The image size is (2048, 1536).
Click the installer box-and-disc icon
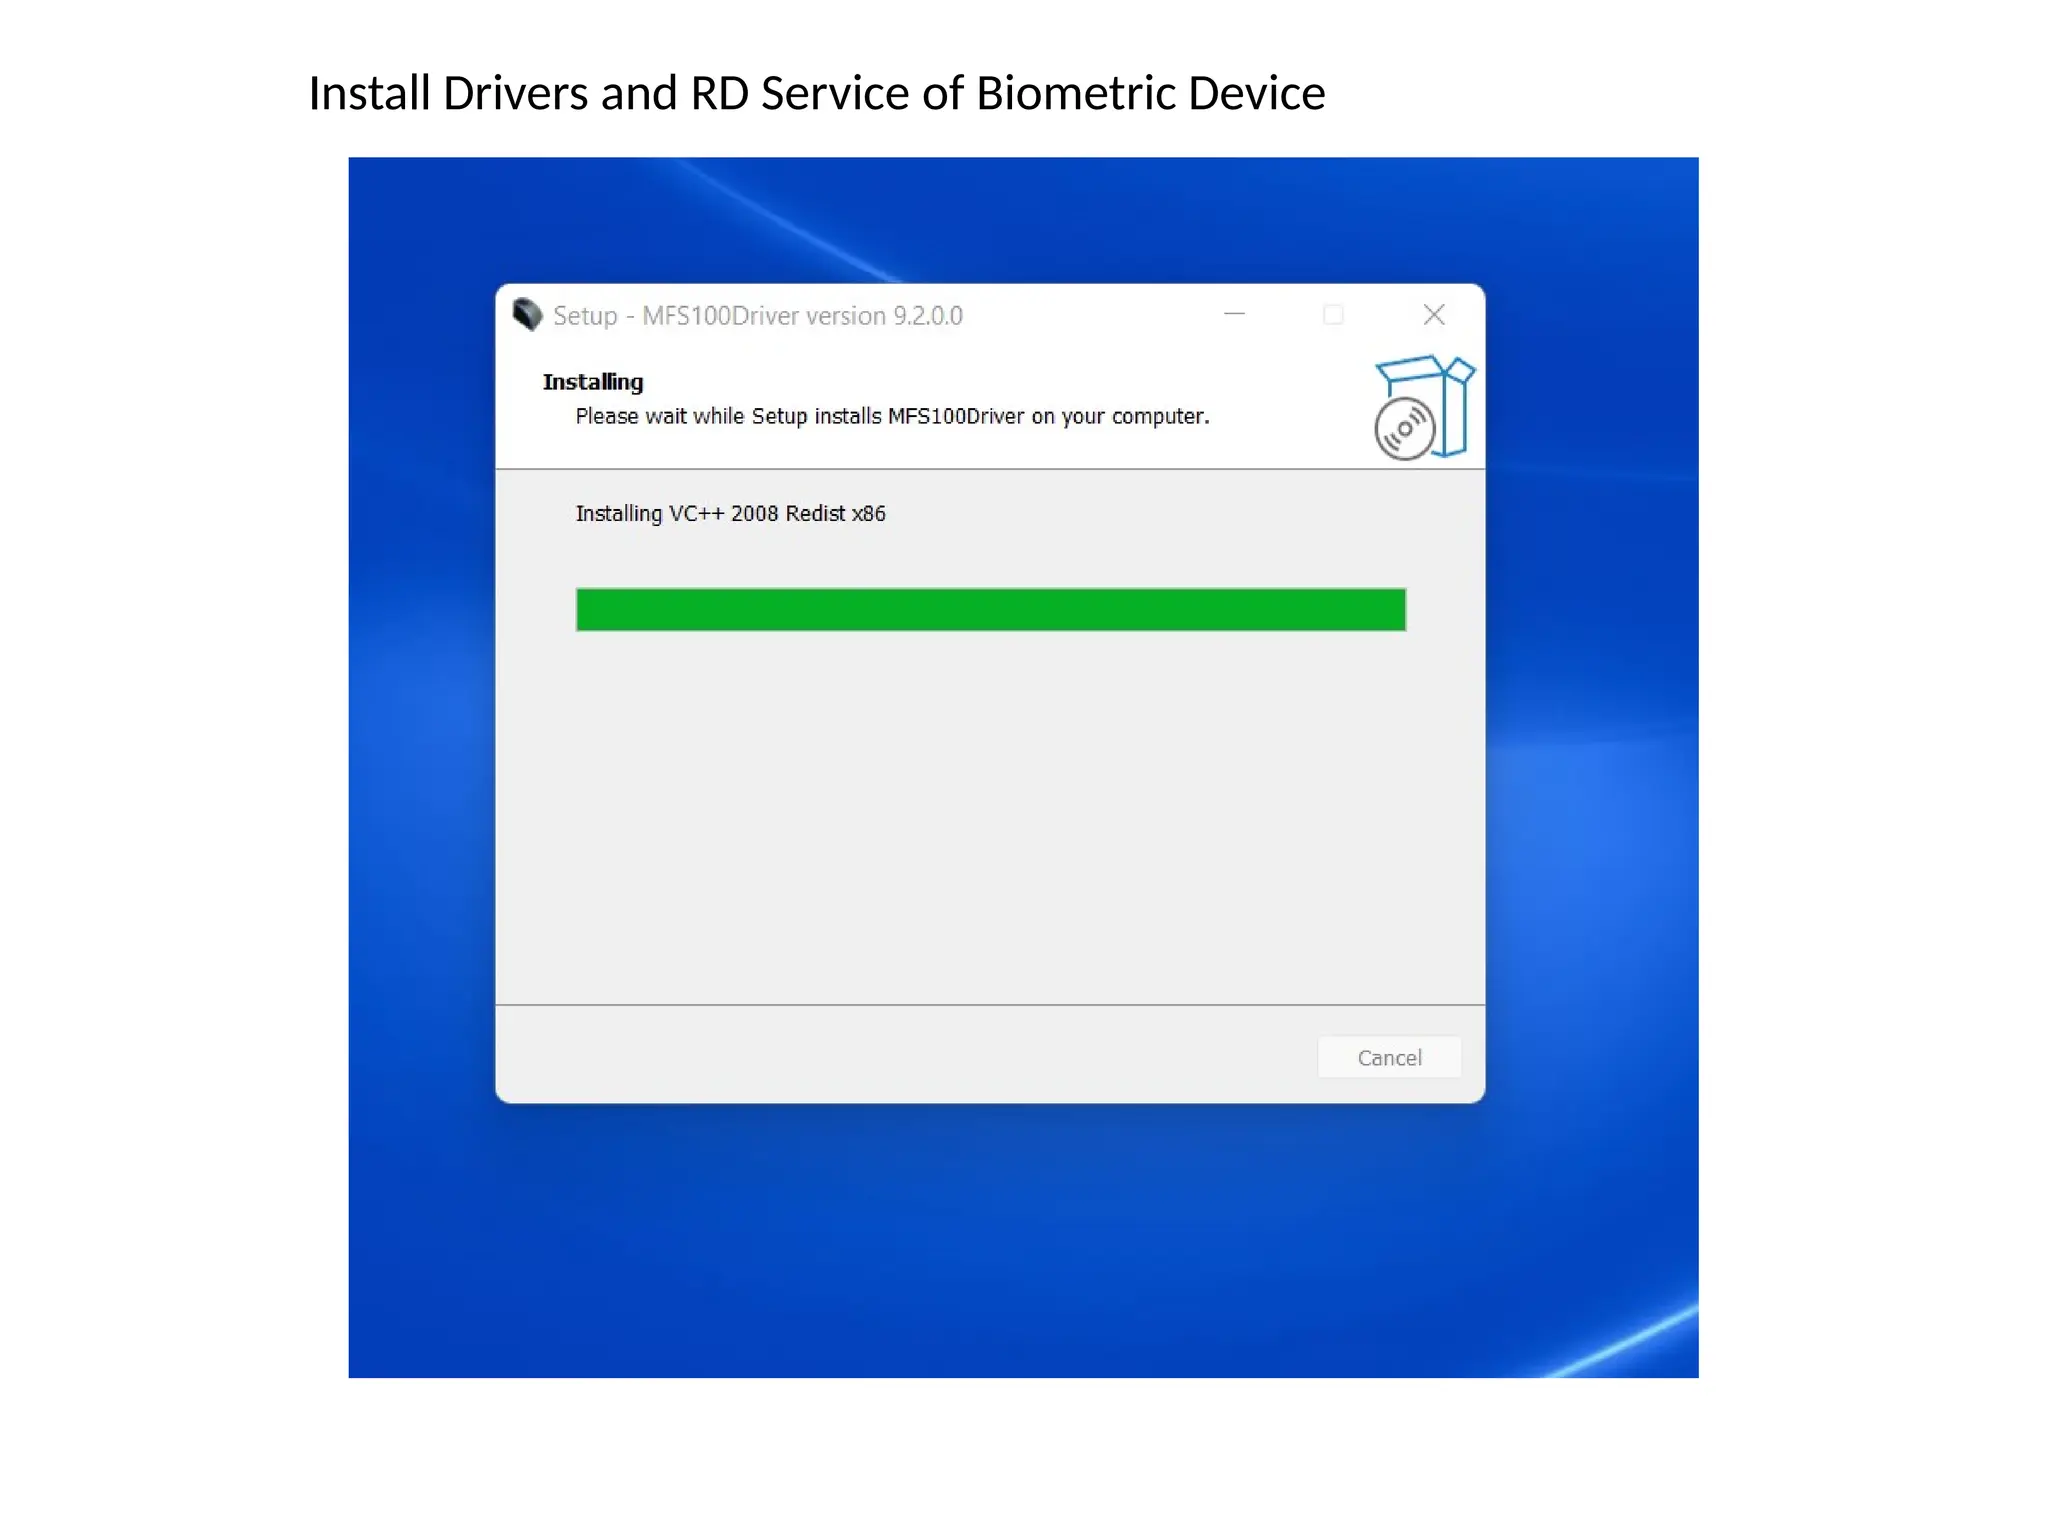[1424, 407]
